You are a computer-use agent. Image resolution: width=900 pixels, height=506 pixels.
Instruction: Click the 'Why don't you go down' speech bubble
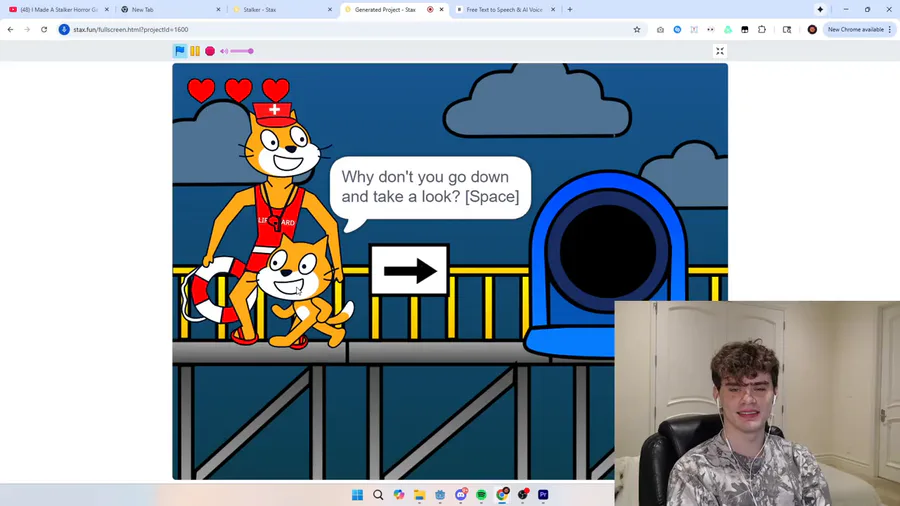point(430,187)
